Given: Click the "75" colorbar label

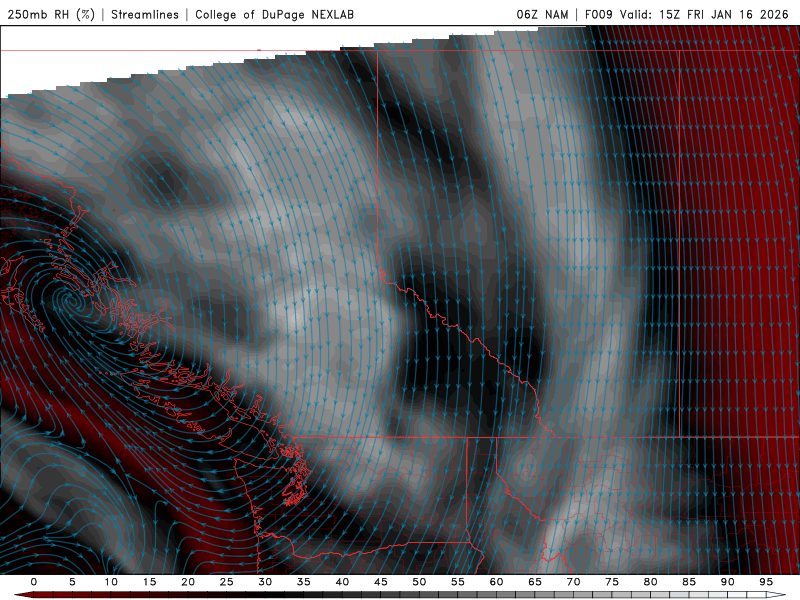Looking at the screenshot, I should pyautogui.click(x=612, y=582).
